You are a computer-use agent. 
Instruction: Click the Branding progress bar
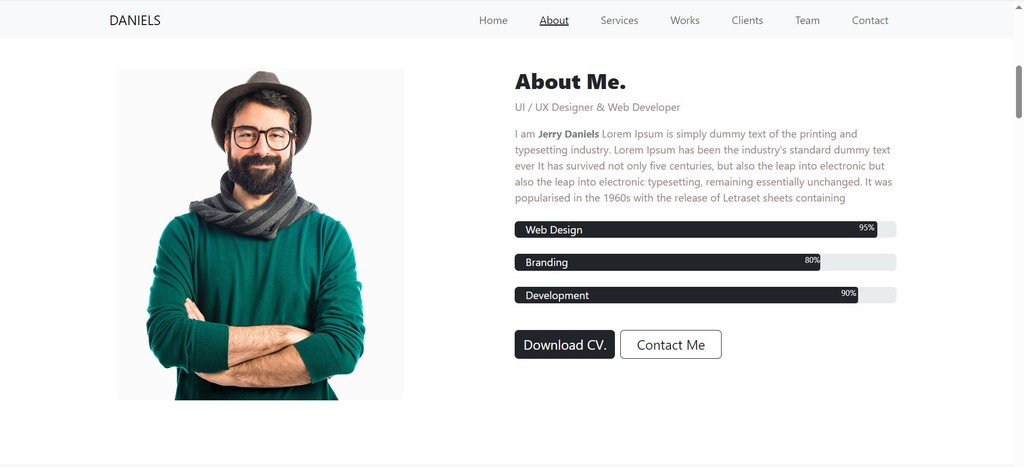tap(705, 262)
